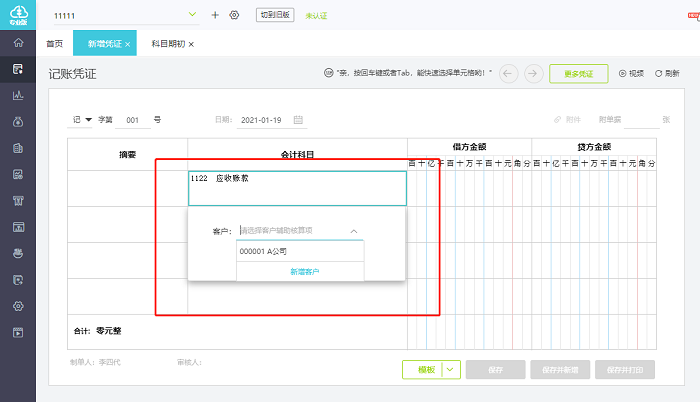Open the video tutorial sidebar icon
The height and width of the screenshot is (402, 700).
tap(18, 332)
